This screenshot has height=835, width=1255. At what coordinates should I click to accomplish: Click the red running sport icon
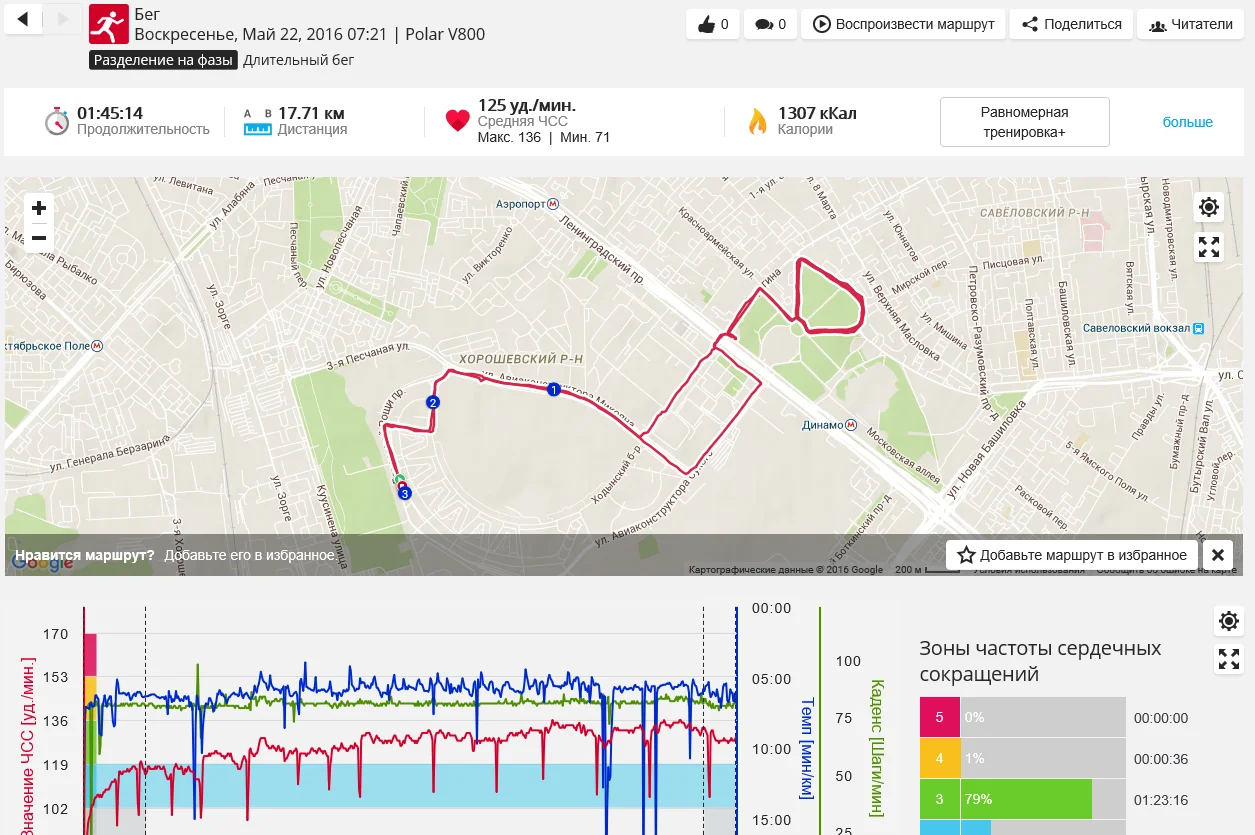(109, 24)
